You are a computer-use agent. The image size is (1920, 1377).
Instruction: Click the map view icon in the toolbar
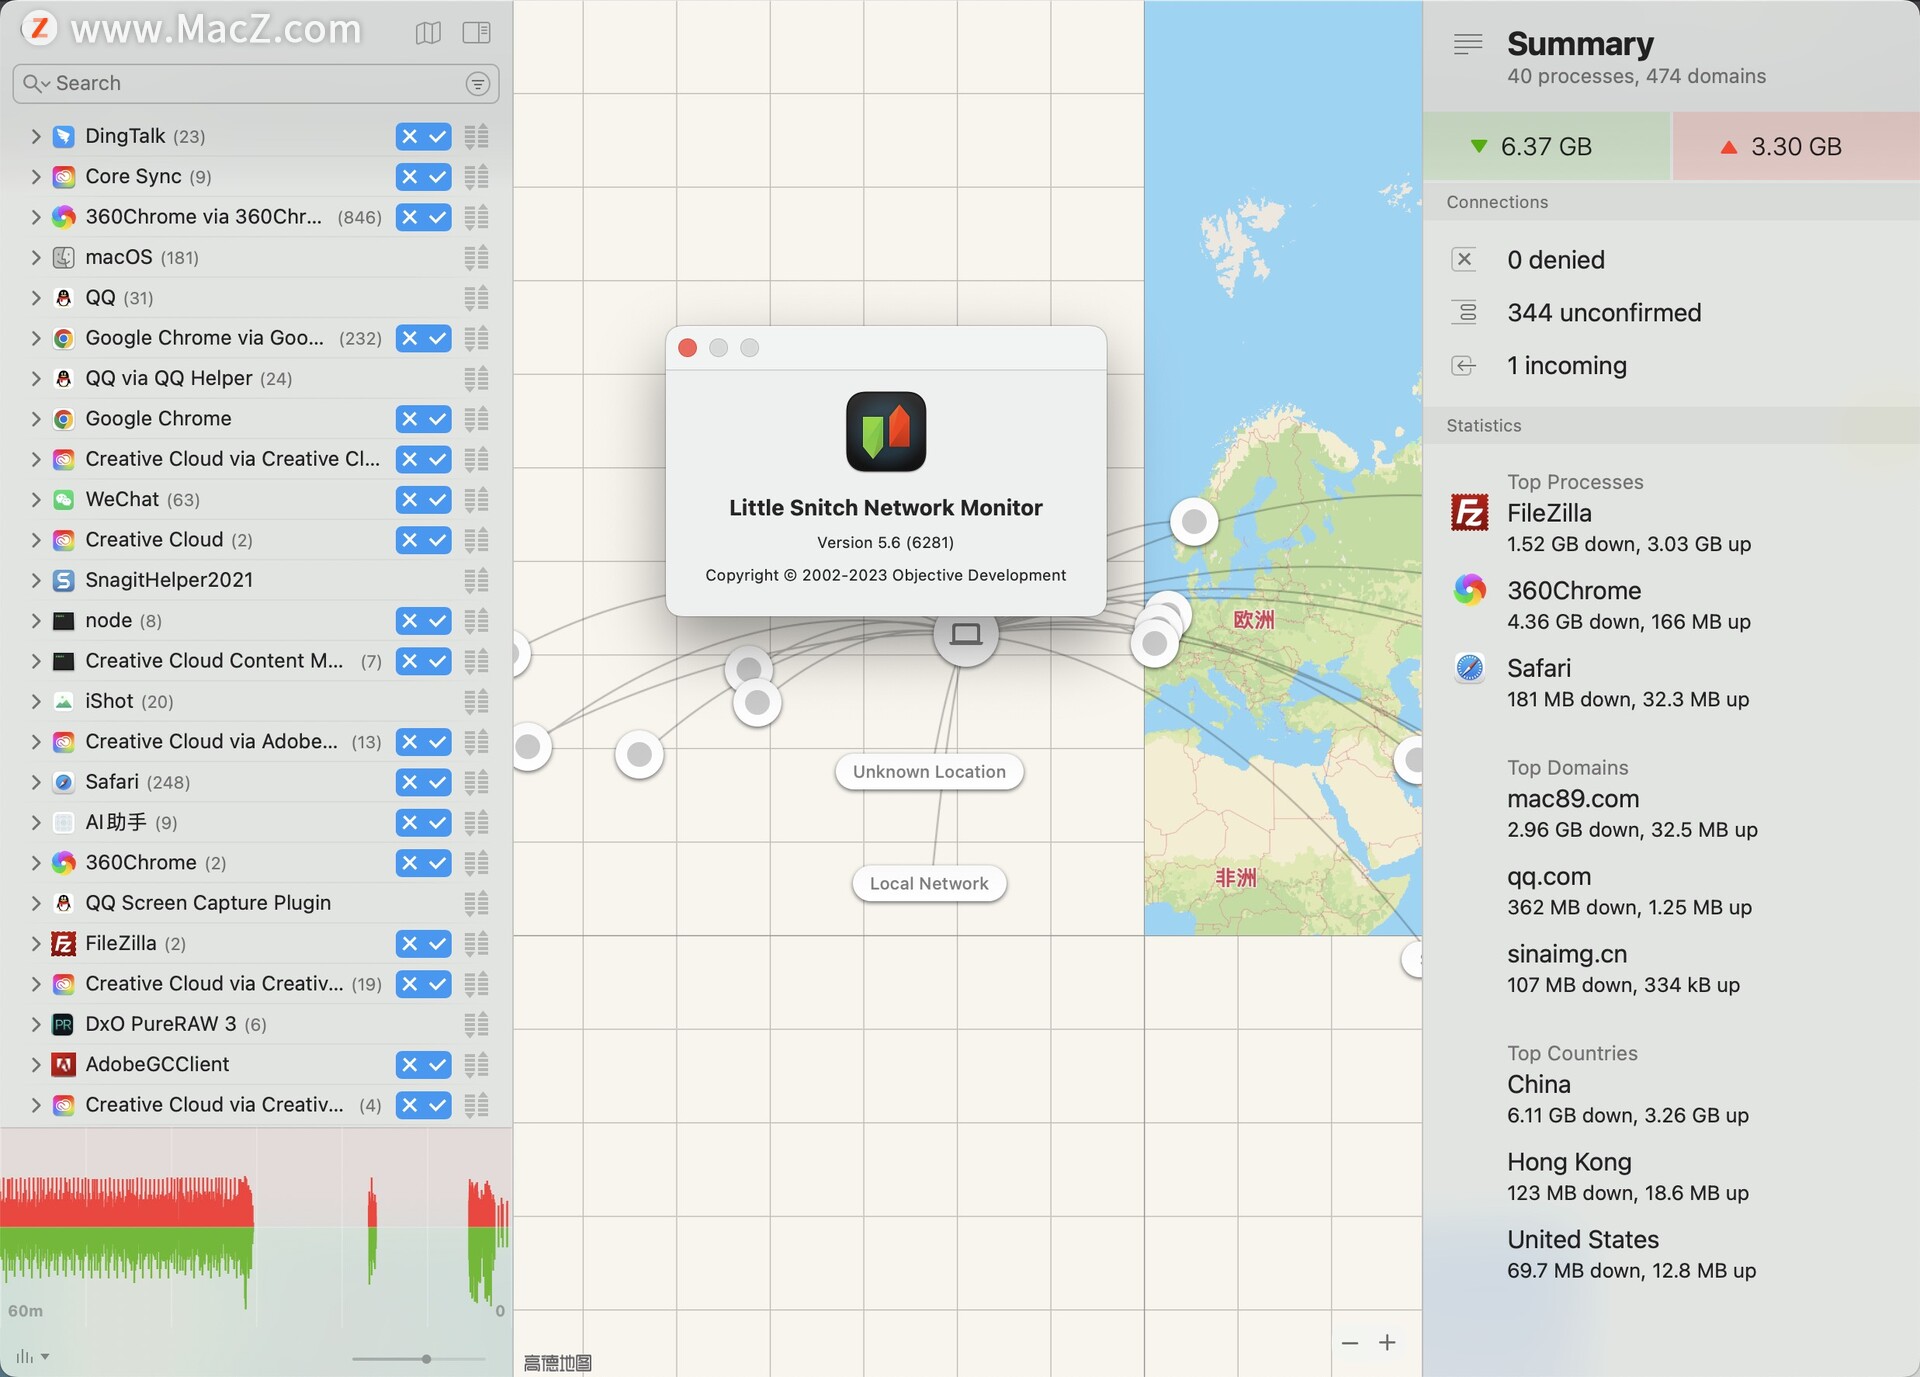428,33
